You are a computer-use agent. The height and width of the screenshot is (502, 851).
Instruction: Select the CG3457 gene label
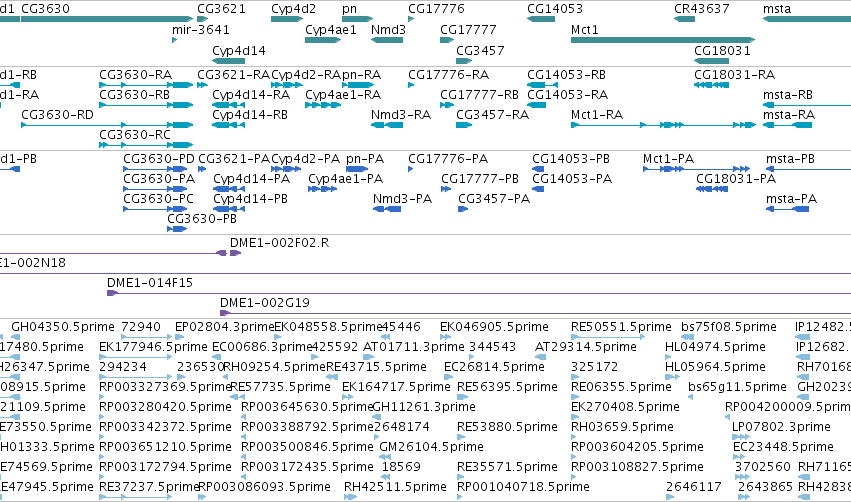coord(480,50)
